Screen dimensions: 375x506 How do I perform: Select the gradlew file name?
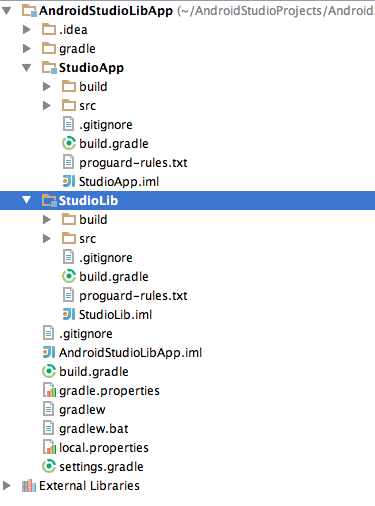coord(82,410)
